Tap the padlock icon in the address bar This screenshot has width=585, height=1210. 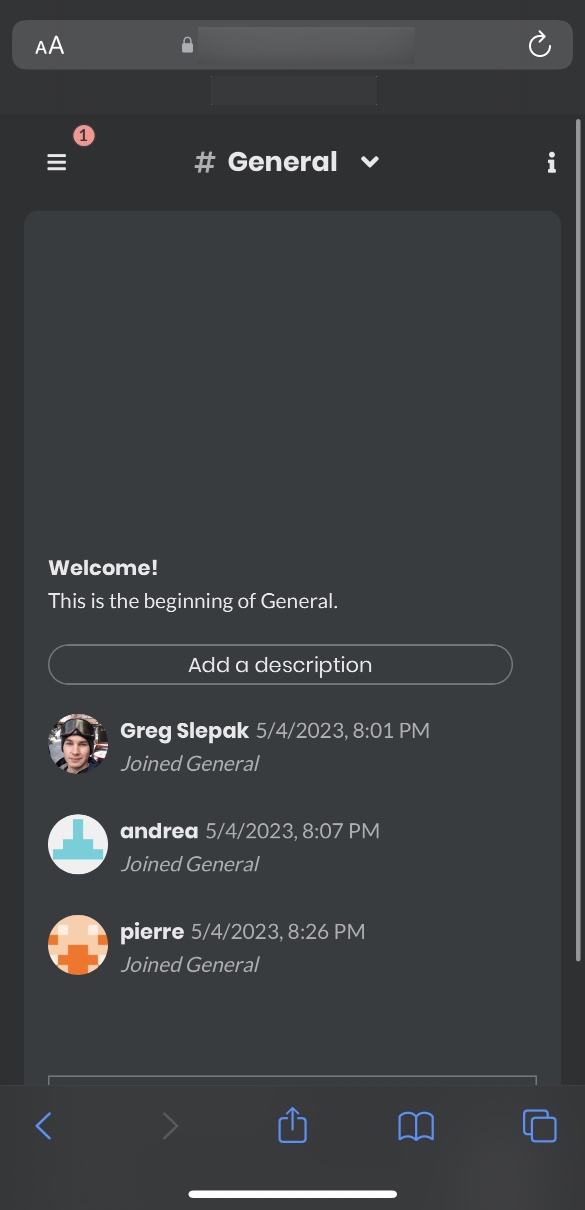point(187,44)
